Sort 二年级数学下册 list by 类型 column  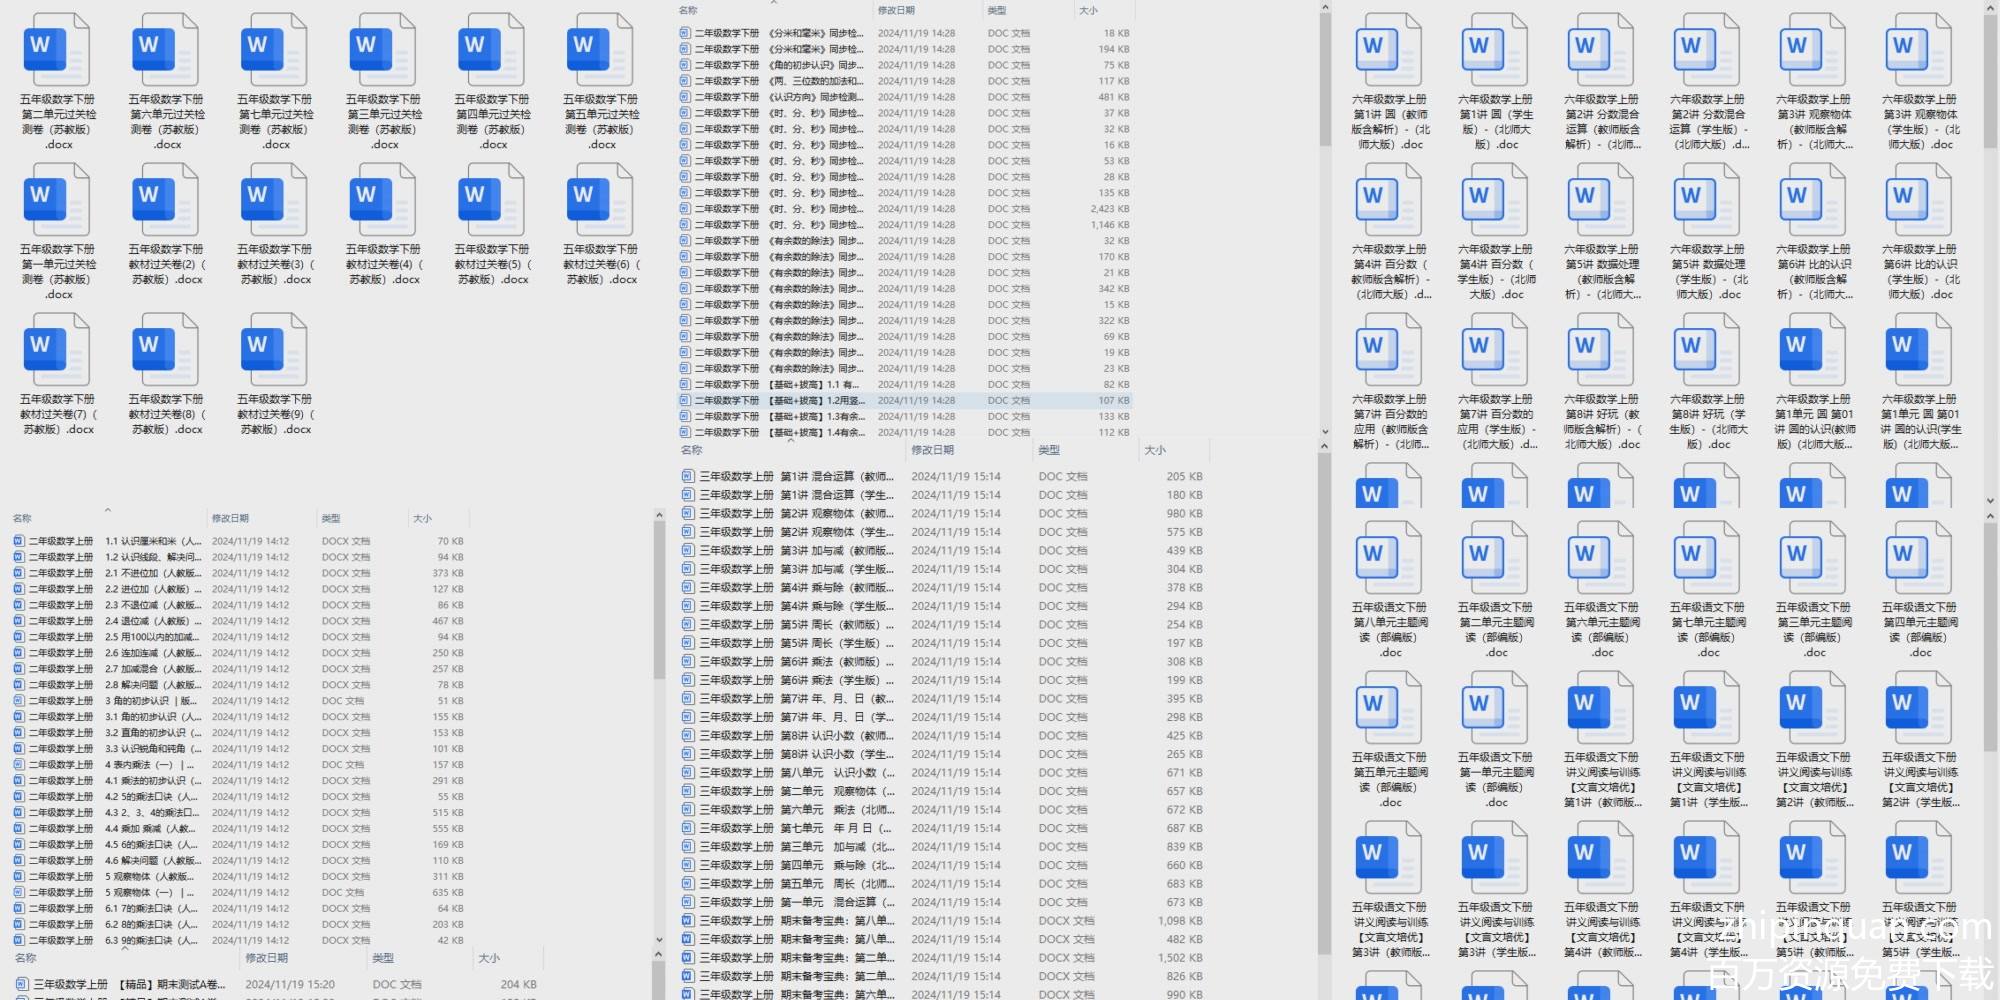point(997,10)
